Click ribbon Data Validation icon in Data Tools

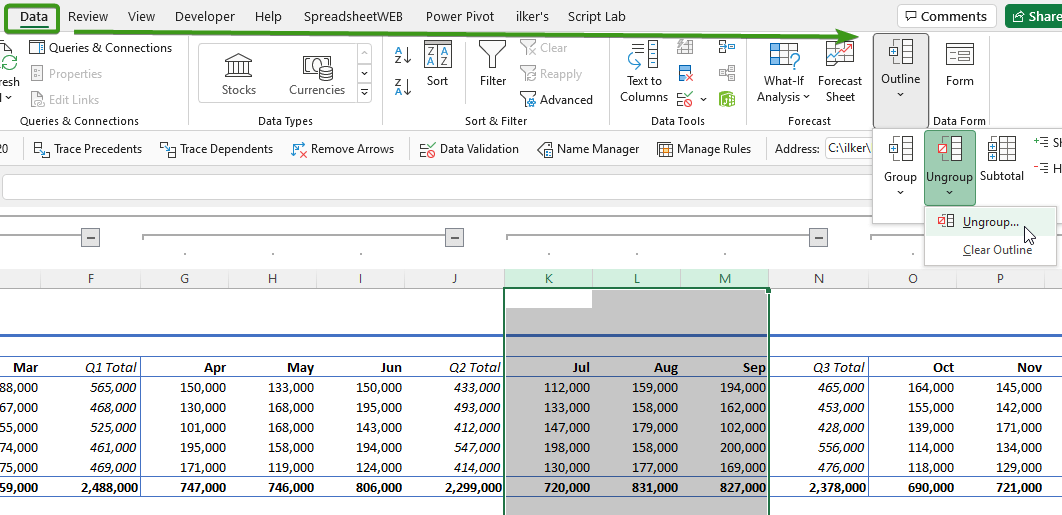pos(685,100)
